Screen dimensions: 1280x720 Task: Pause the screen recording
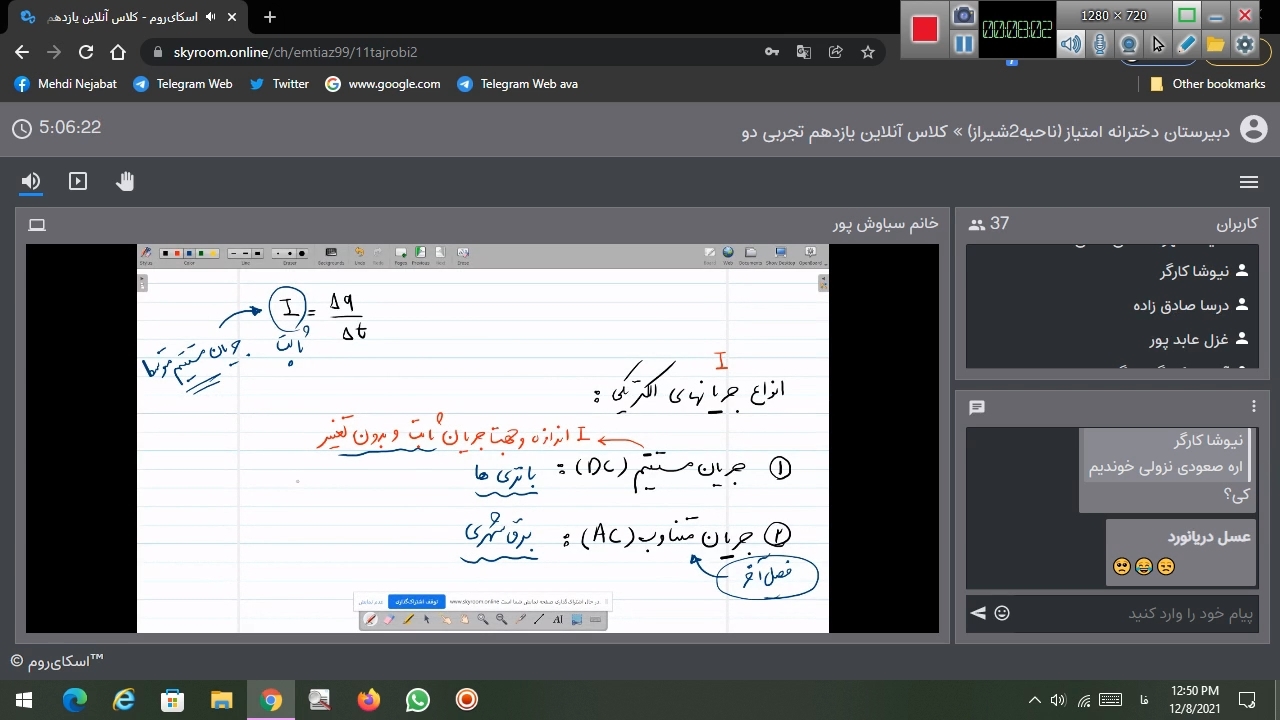click(963, 44)
